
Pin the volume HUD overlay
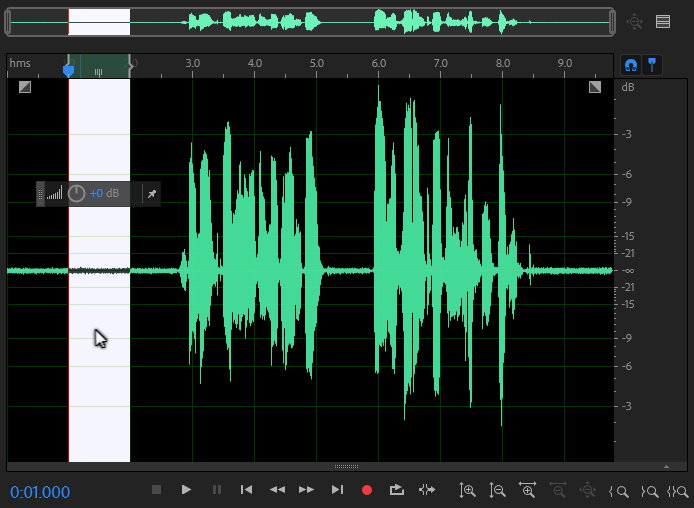[151, 193]
